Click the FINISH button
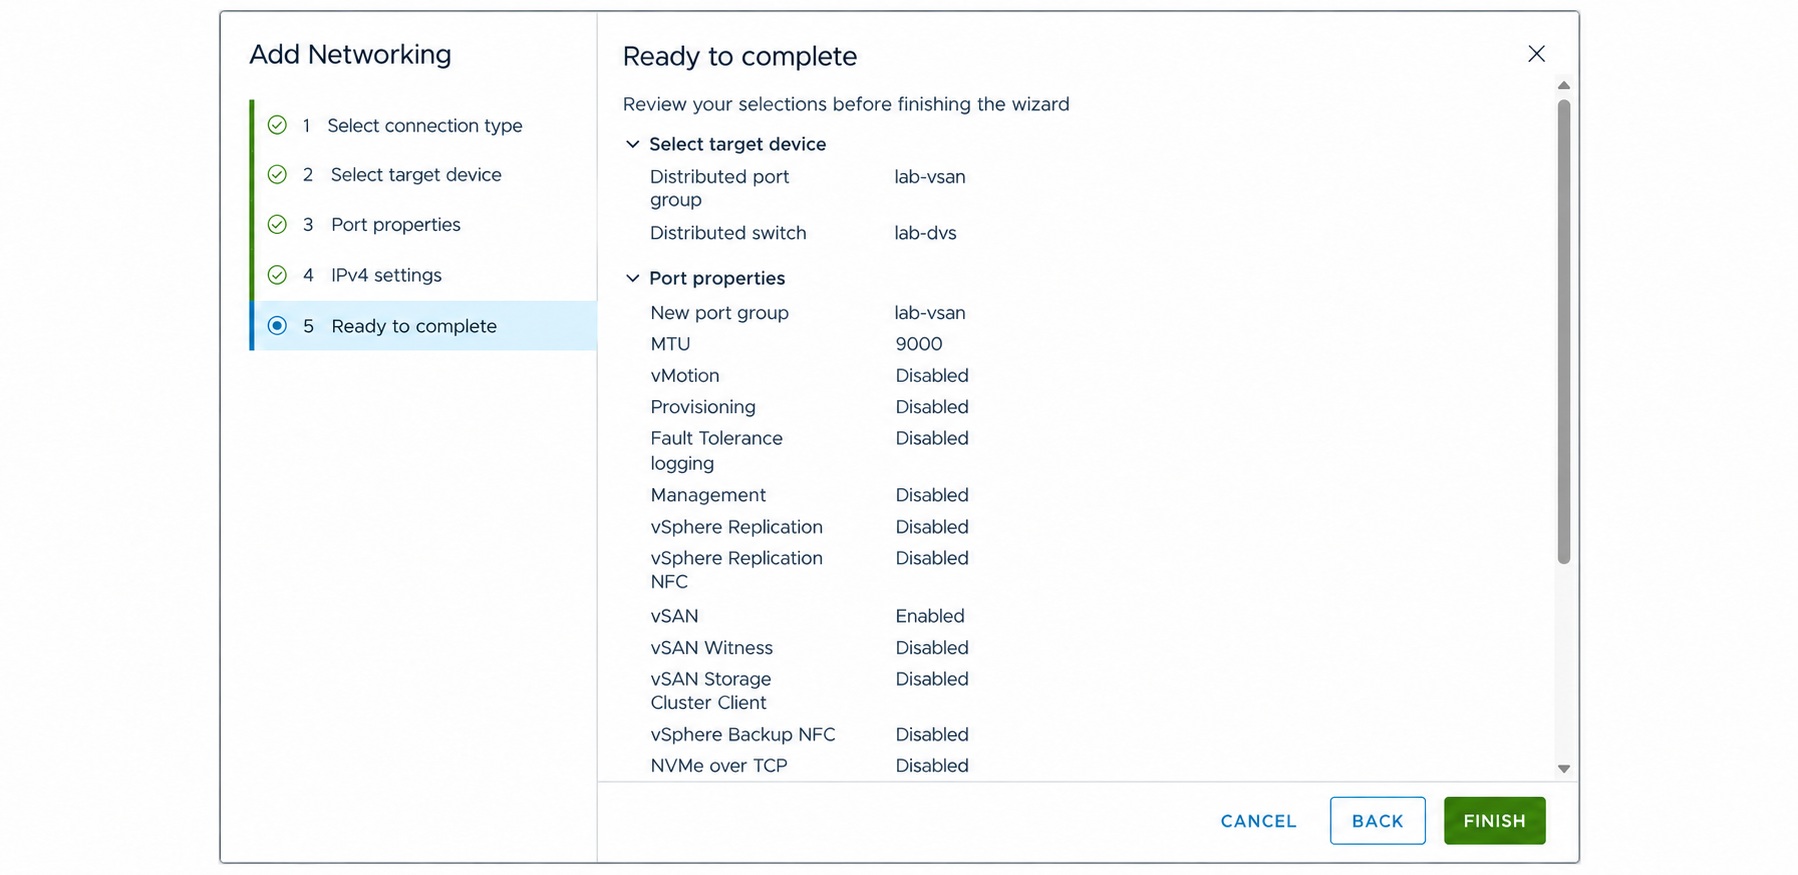1798x875 pixels. tap(1494, 820)
